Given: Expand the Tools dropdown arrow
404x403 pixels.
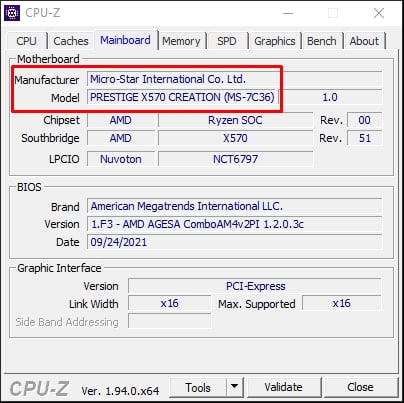Looking at the screenshot, I should [x=235, y=387].
